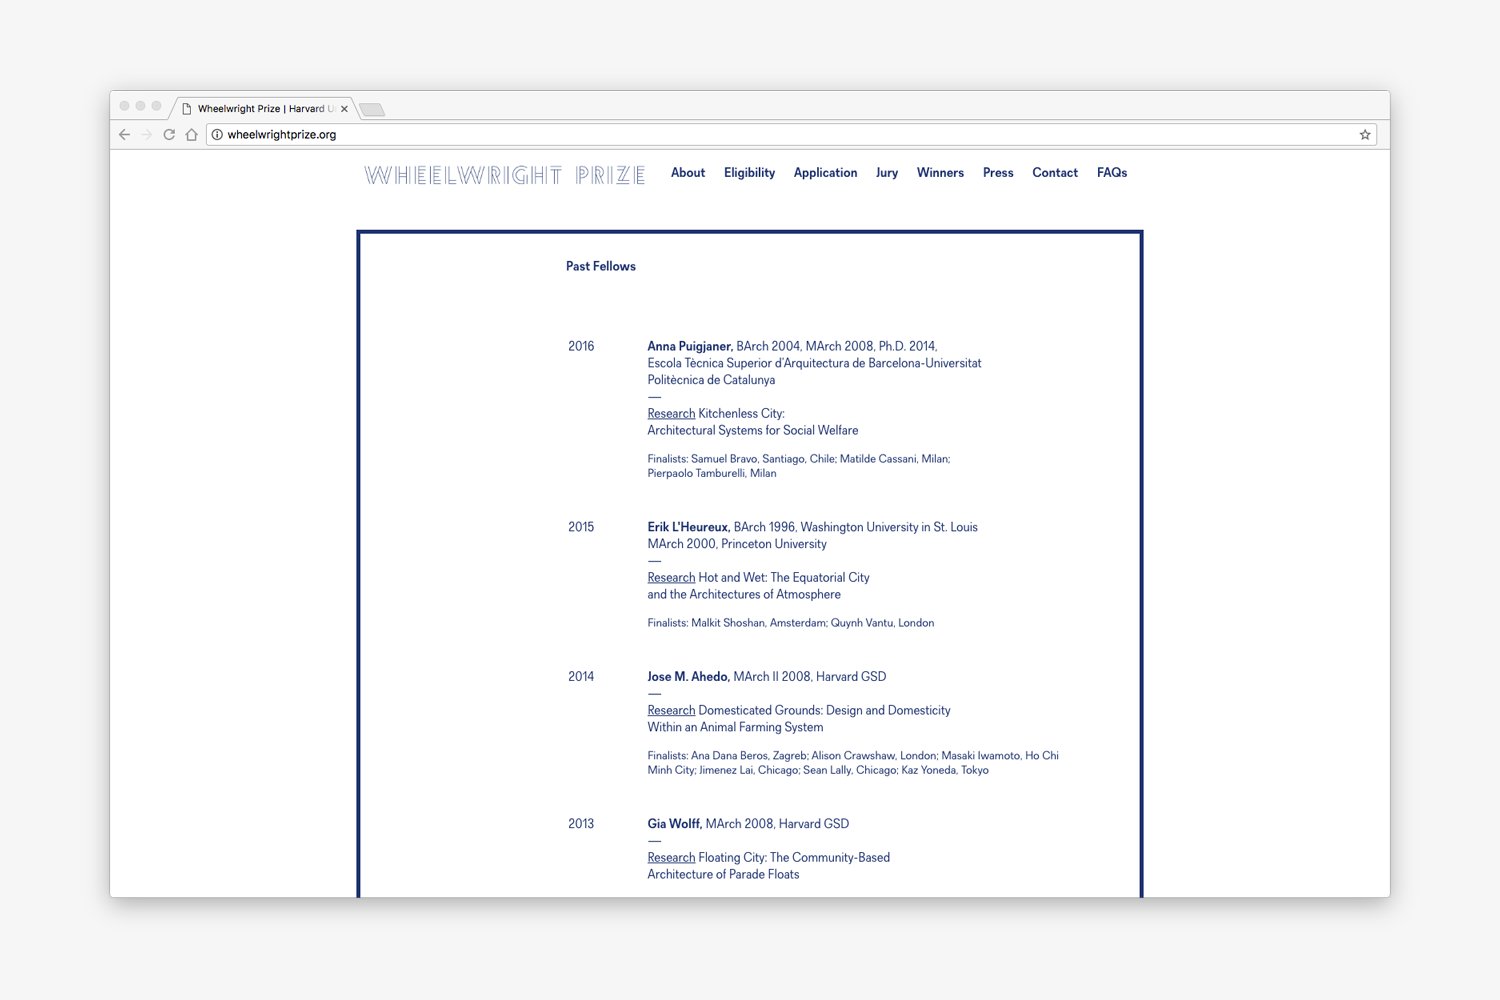
Task: Select the Wheelwright Prize browser tab
Action: click(265, 109)
